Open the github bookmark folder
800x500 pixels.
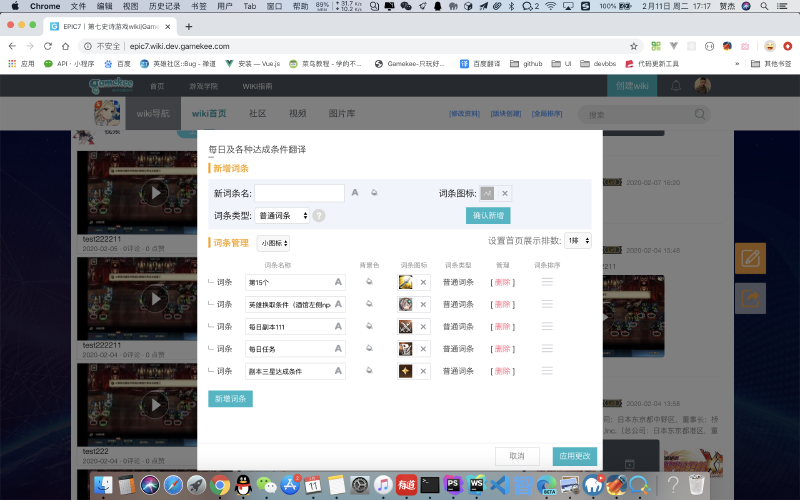526,64
